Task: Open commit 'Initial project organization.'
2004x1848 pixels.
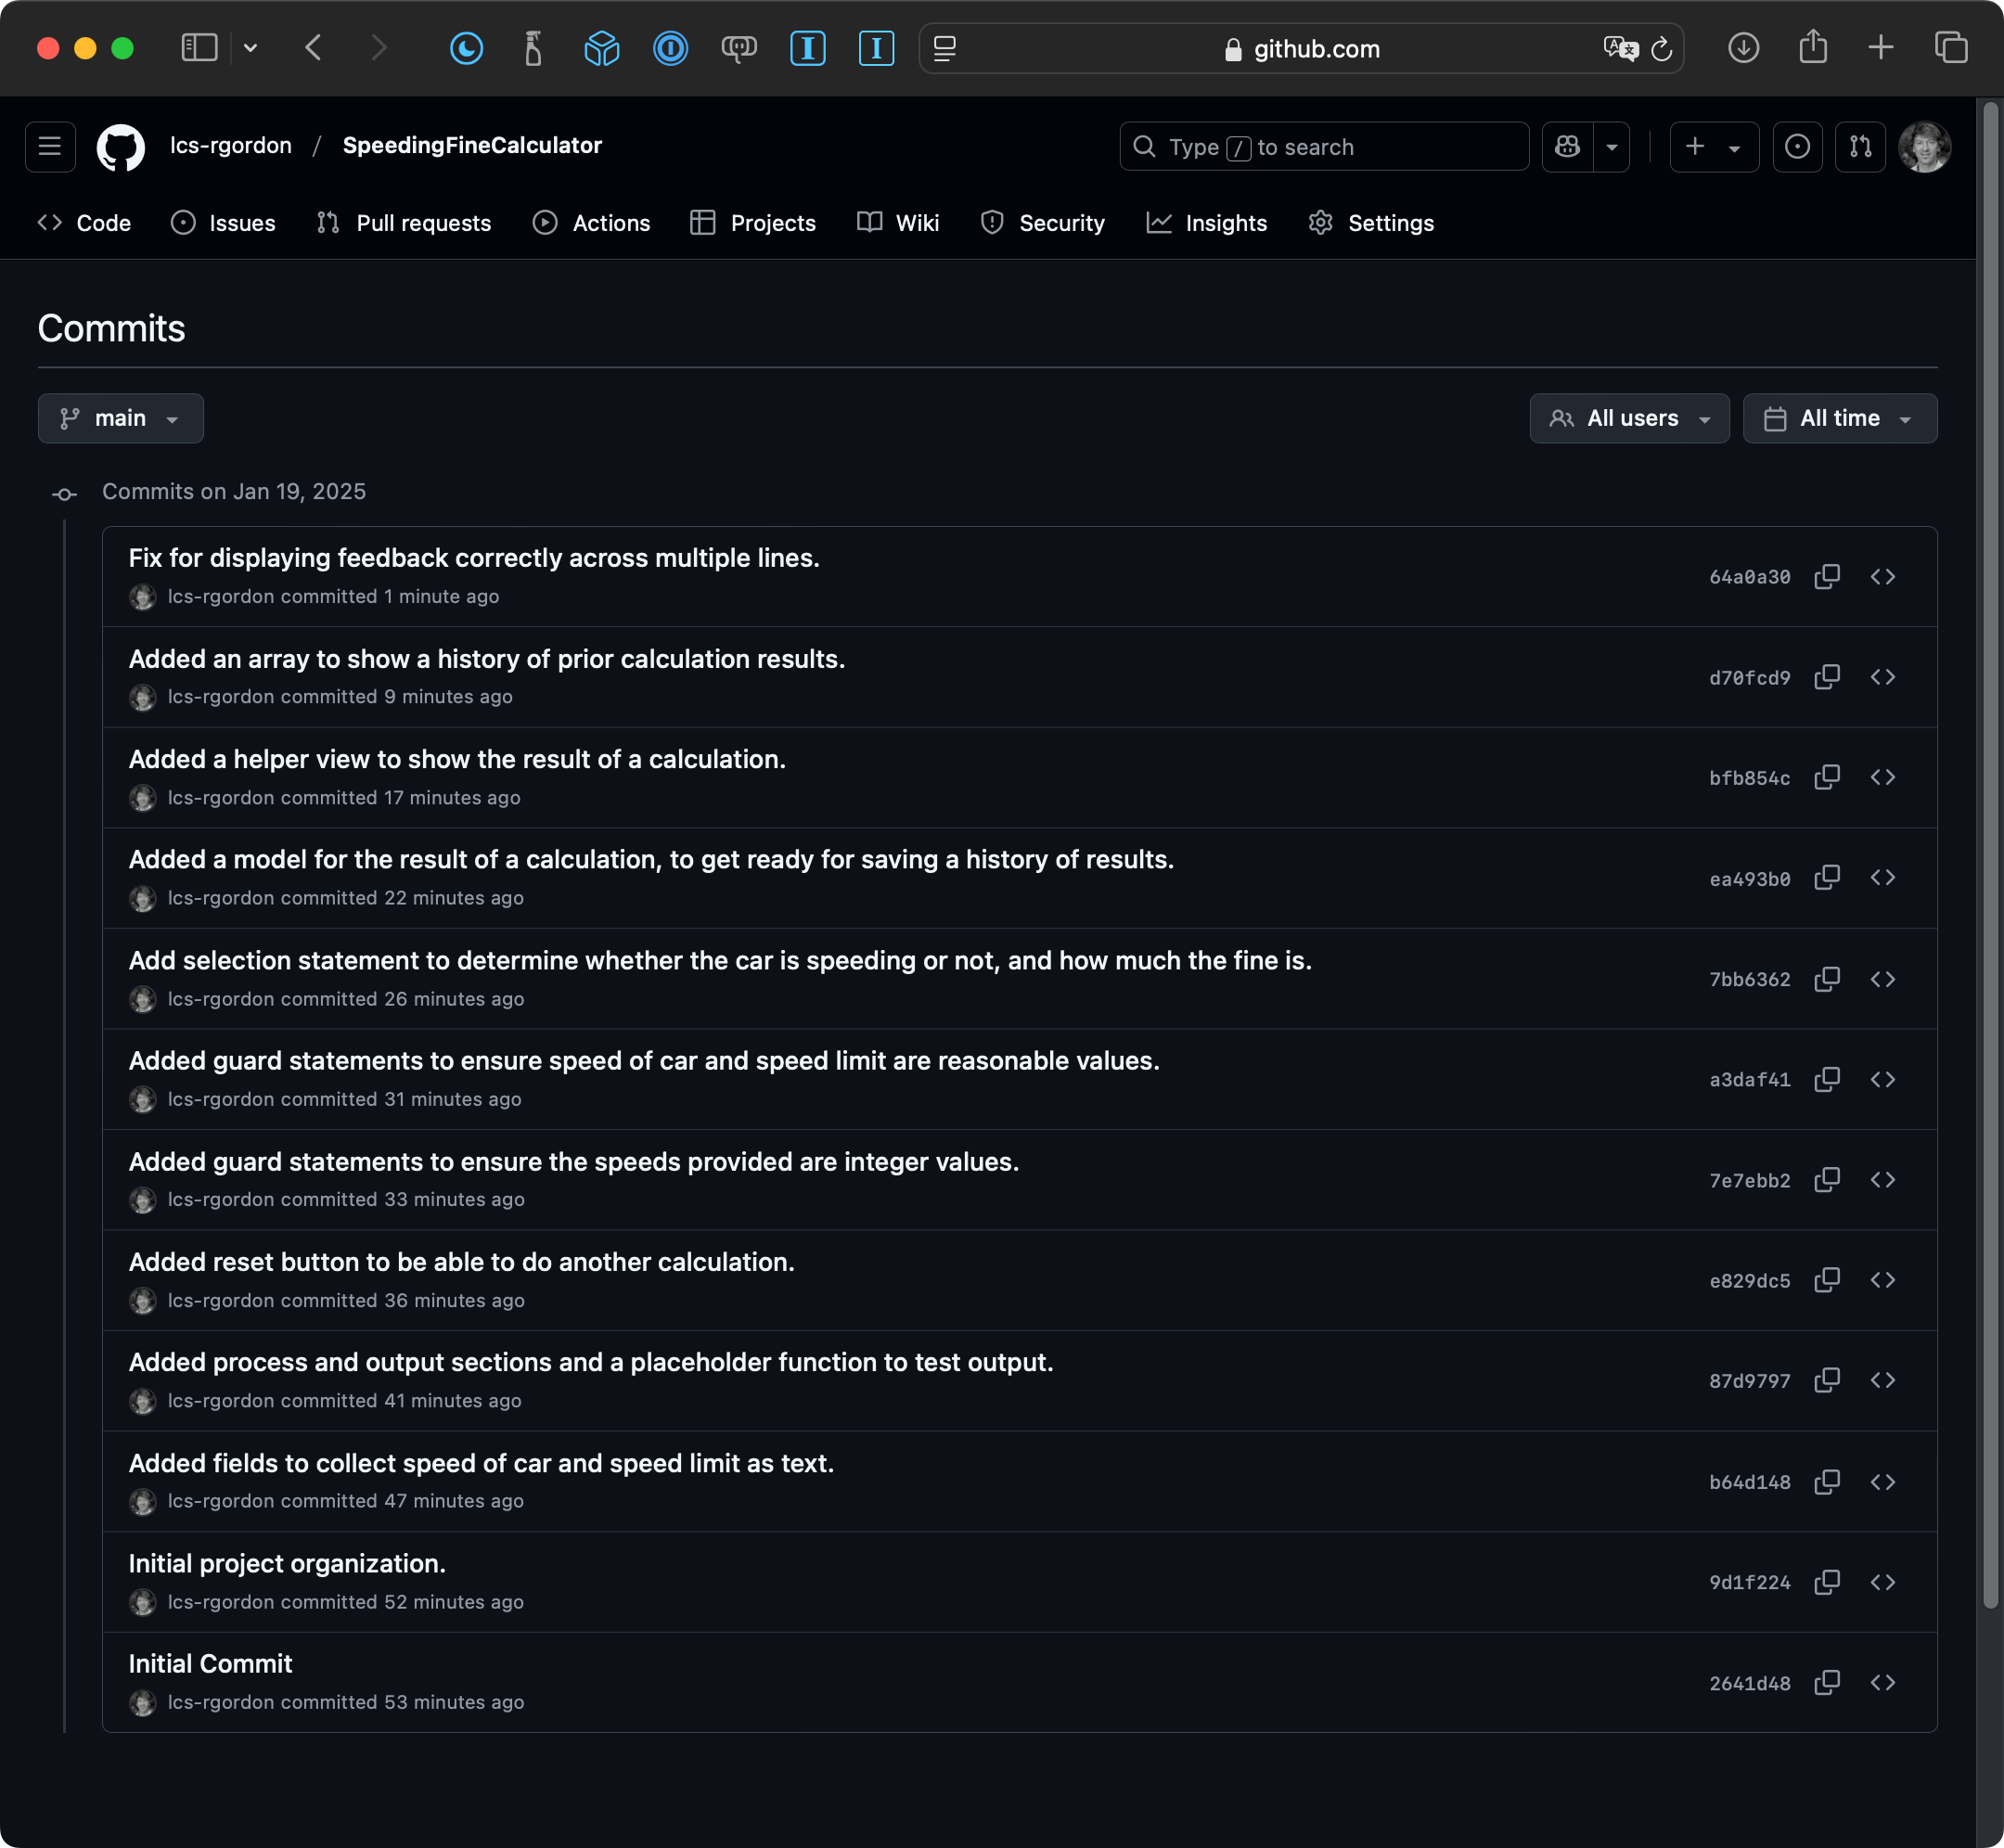Action: [287, 1563]
